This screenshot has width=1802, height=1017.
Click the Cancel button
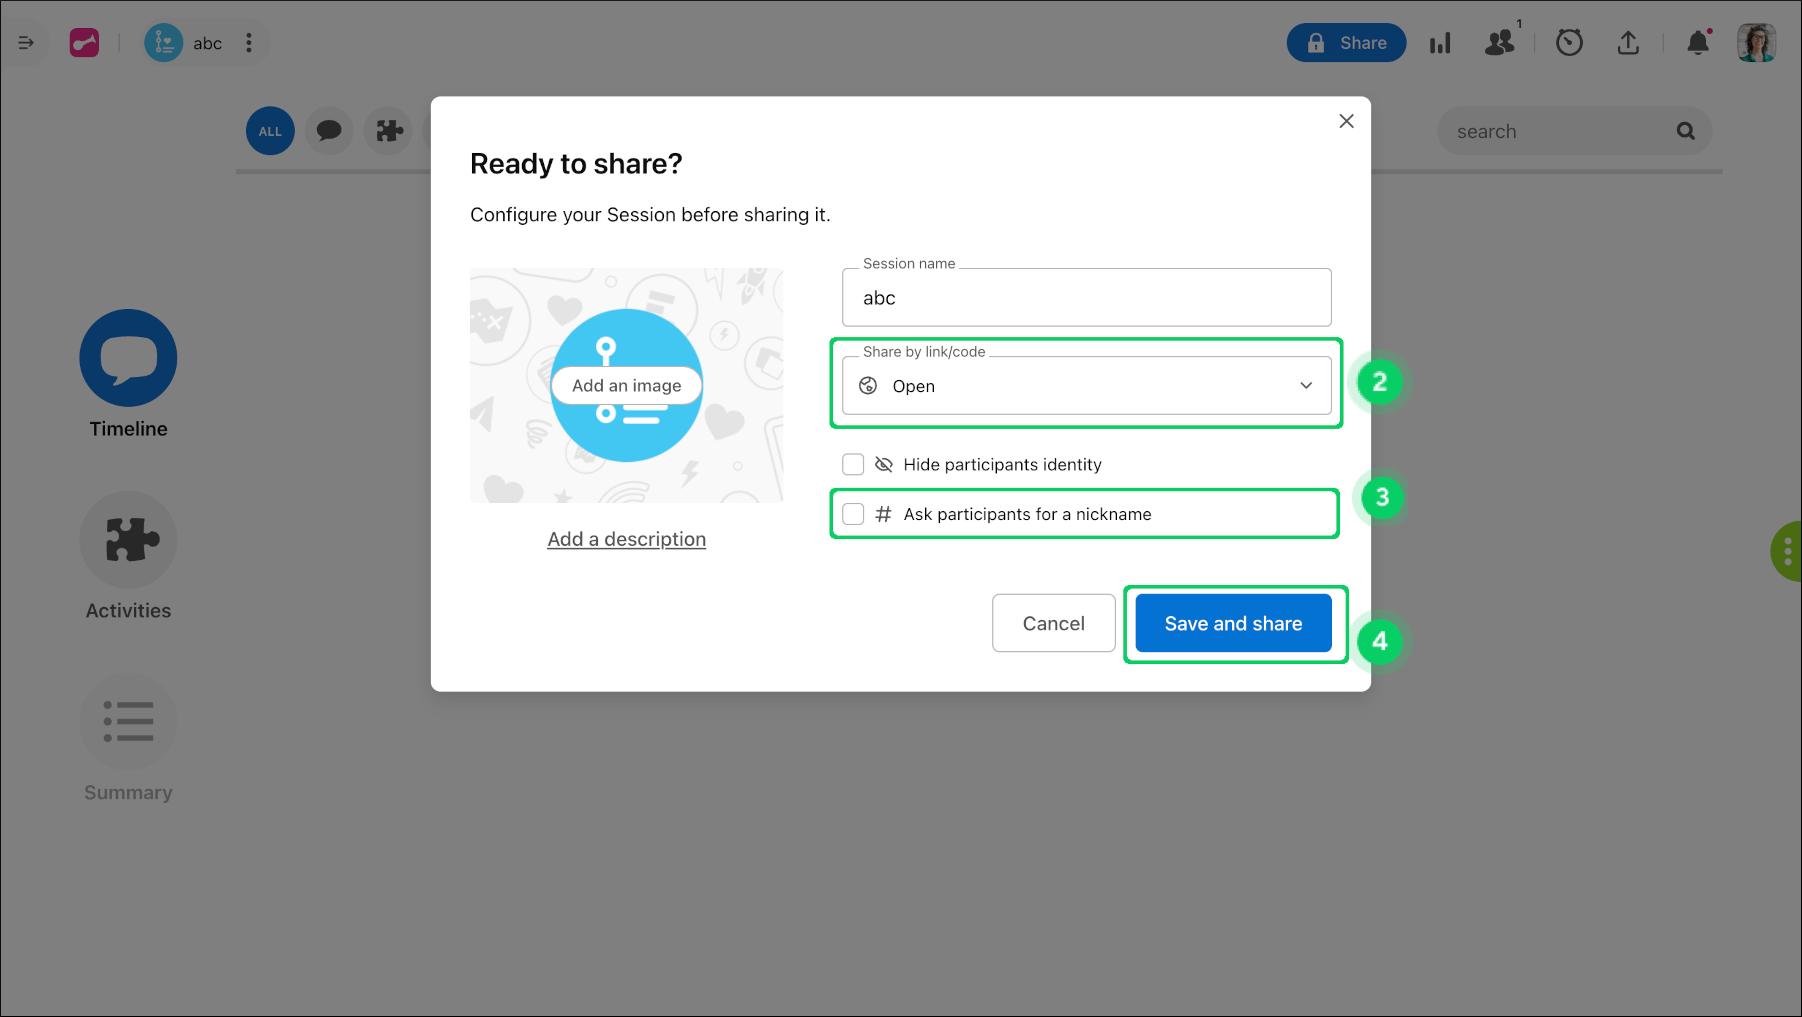pos(1053,623)
